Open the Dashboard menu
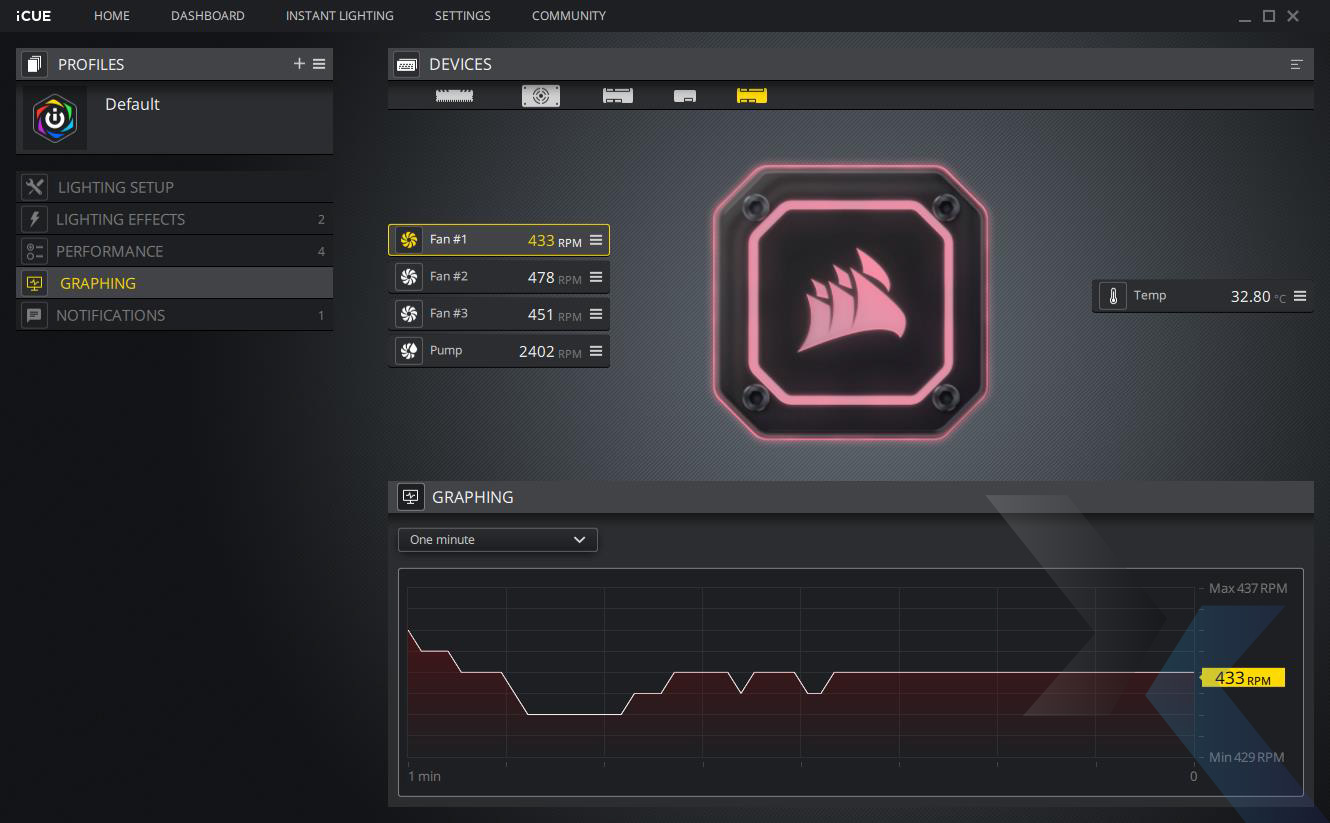1330x823 pixels. click(207, 16)
